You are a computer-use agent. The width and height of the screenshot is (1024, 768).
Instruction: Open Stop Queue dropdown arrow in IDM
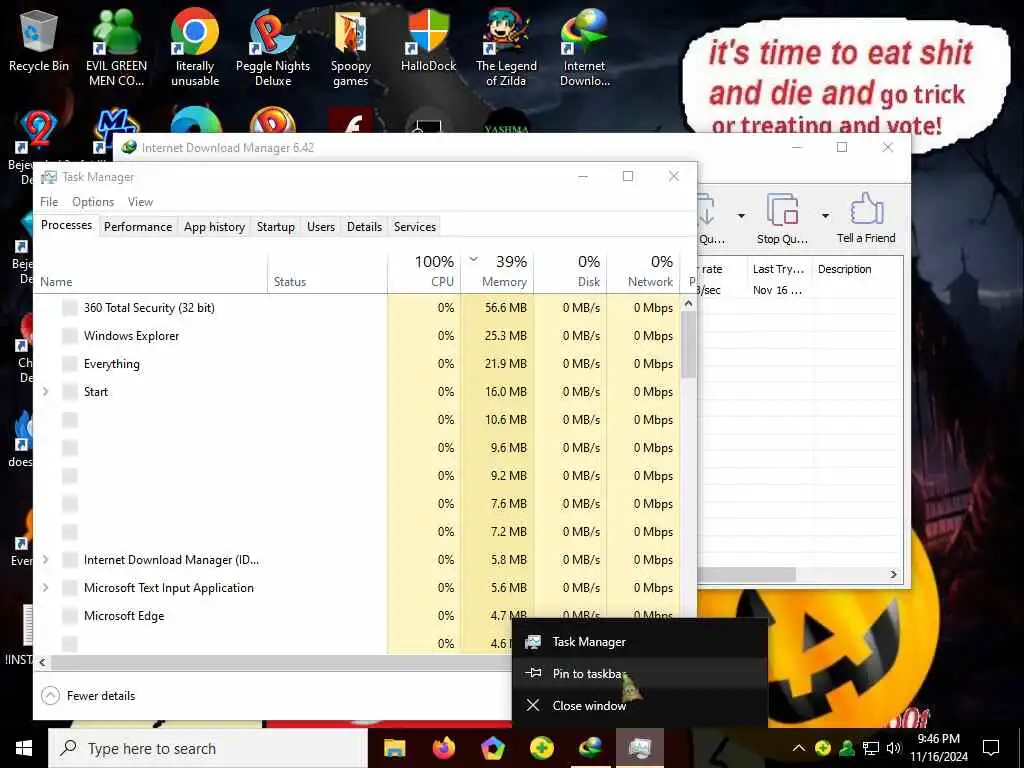825,216
